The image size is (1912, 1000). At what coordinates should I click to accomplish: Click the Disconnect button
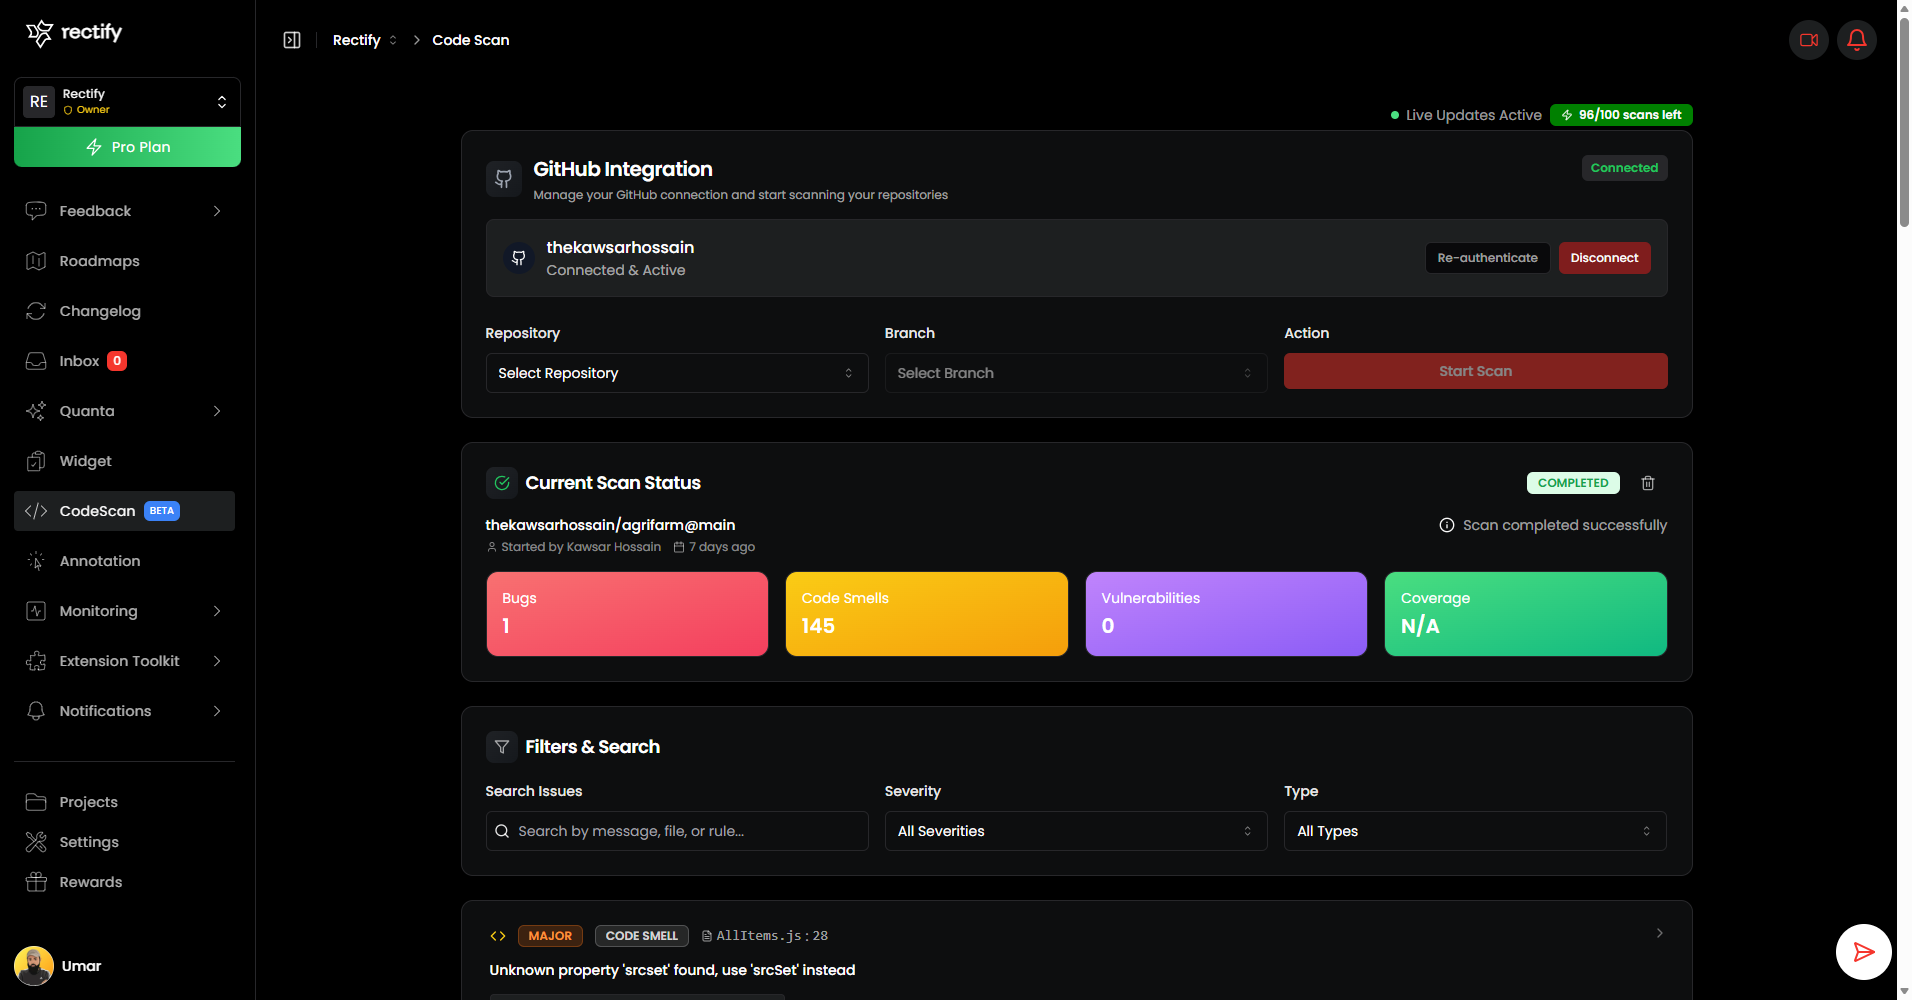[1604, 258]
